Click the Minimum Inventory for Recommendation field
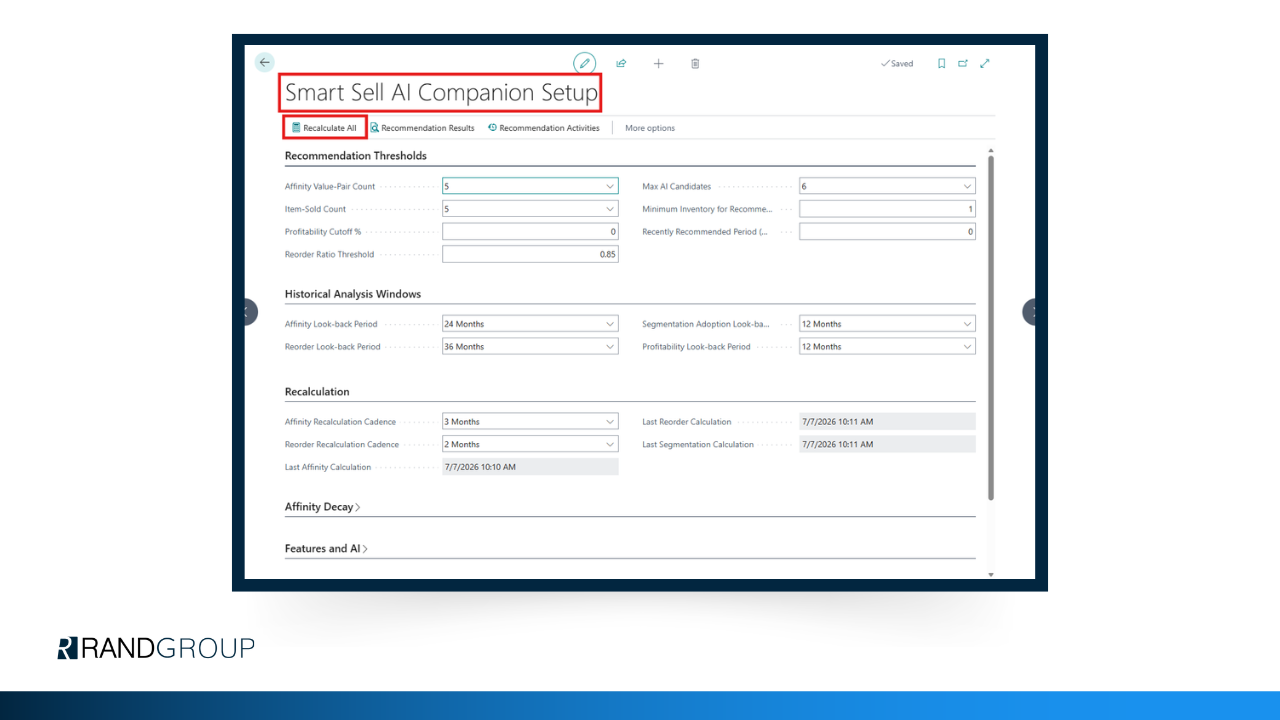The image size is (1280, 720). [x=887, y=209]
